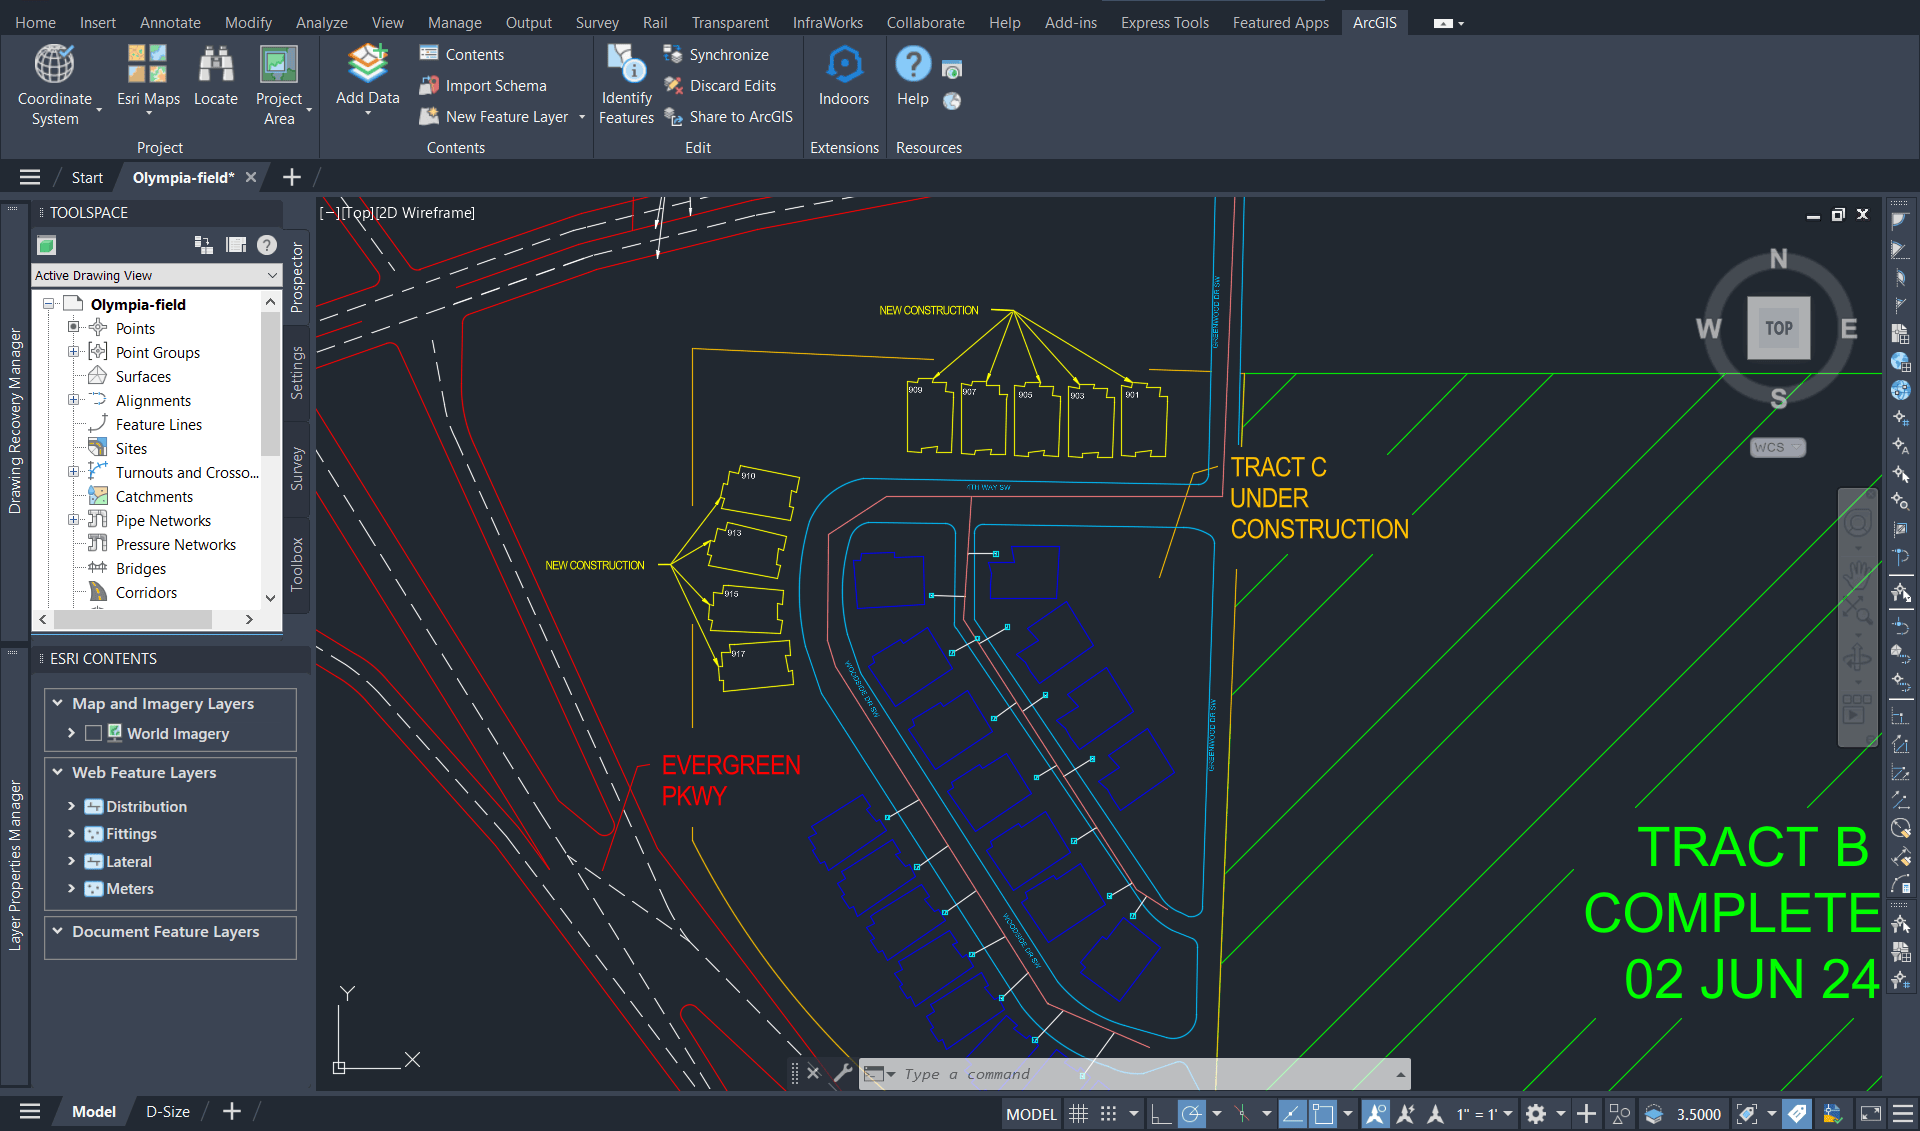Open the Start tab
The height and width of the screenshot is (1131, 1920).
coord(86,177)
